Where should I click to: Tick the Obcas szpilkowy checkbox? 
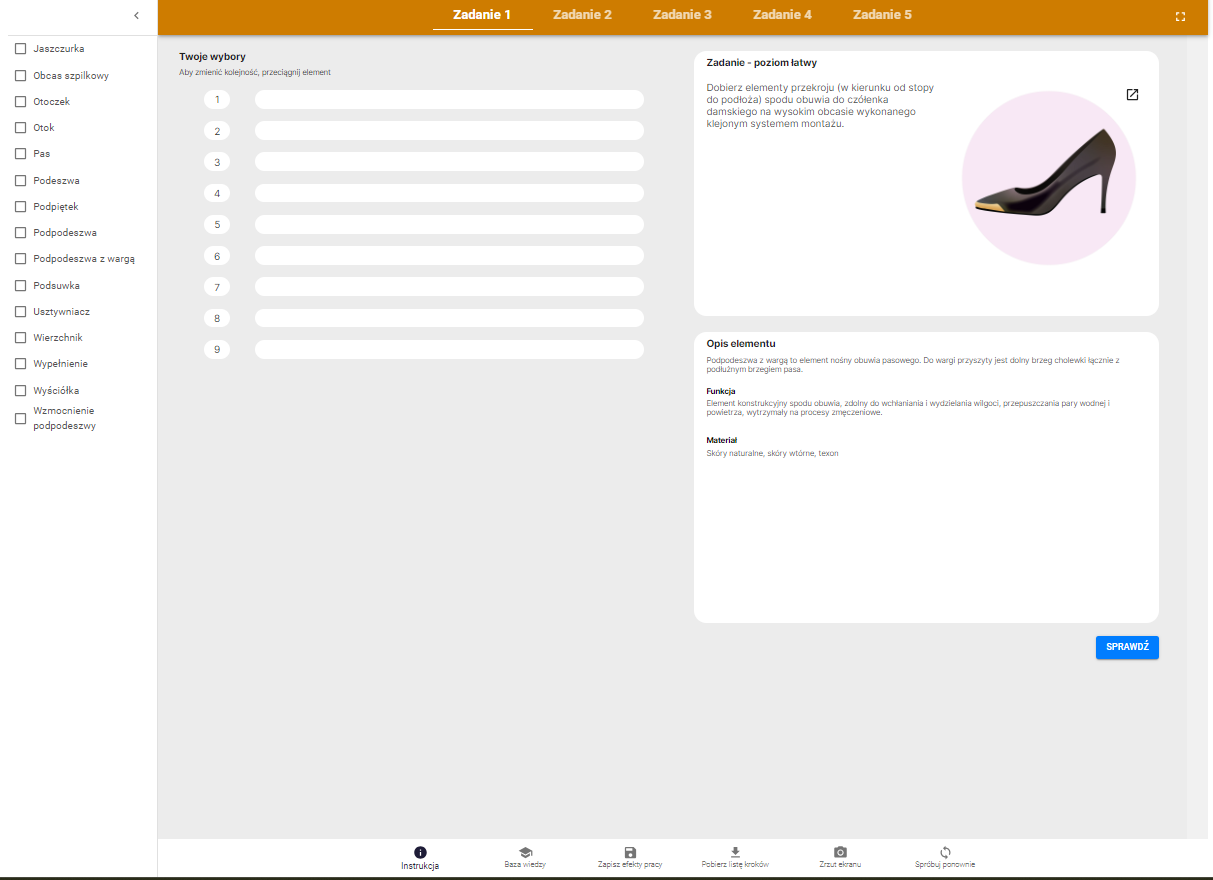click(20, 76)
